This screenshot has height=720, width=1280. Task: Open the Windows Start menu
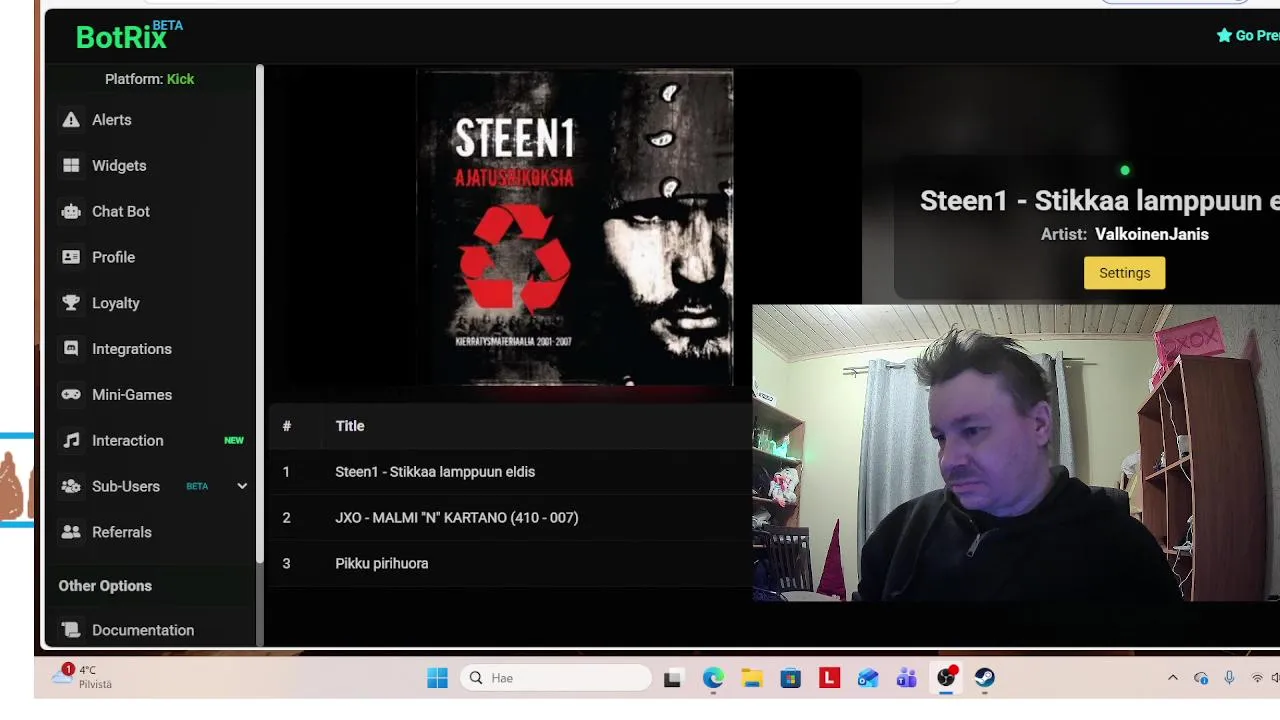(437, 678)
